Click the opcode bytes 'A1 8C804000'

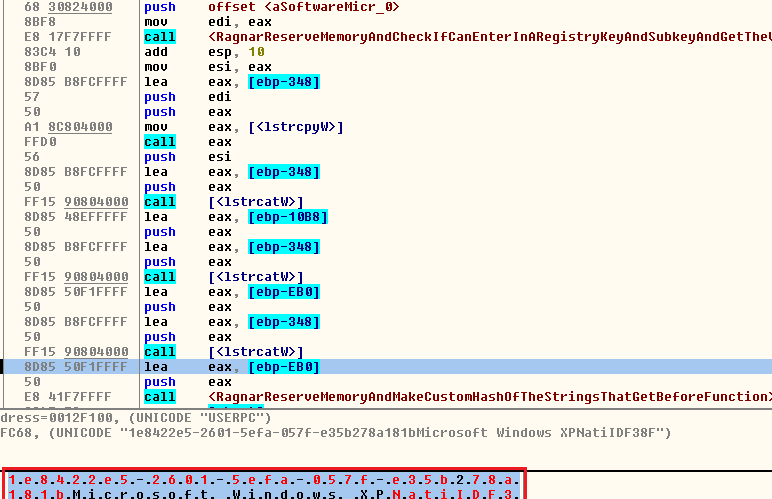click(x=68, y=127)
